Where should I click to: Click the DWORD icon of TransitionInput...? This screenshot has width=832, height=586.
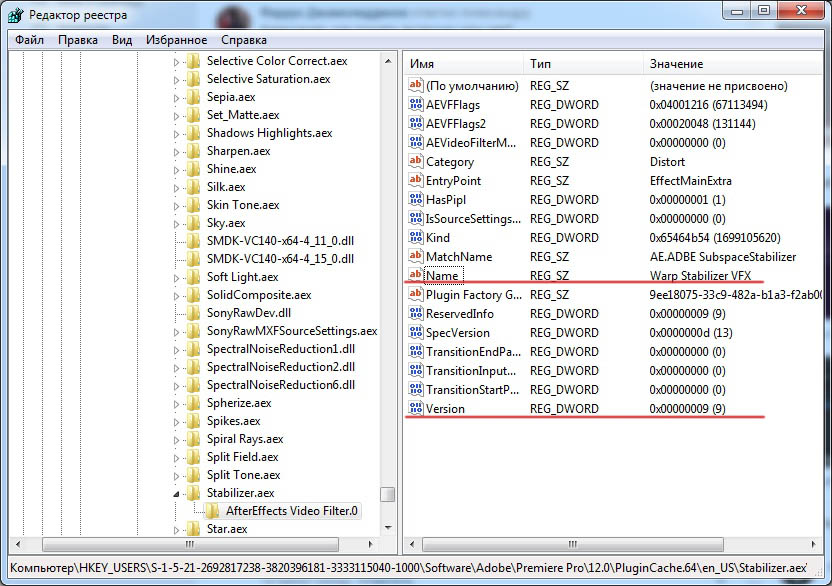pyautogui.click(x=415, y=370)
